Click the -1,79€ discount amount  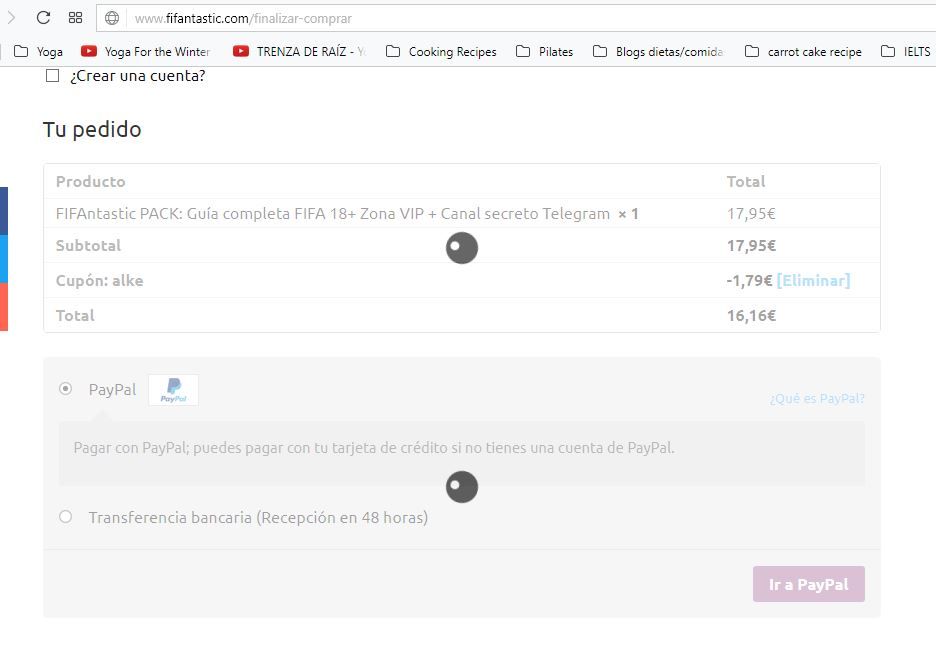pyautogui.click(x=749, y=281)
